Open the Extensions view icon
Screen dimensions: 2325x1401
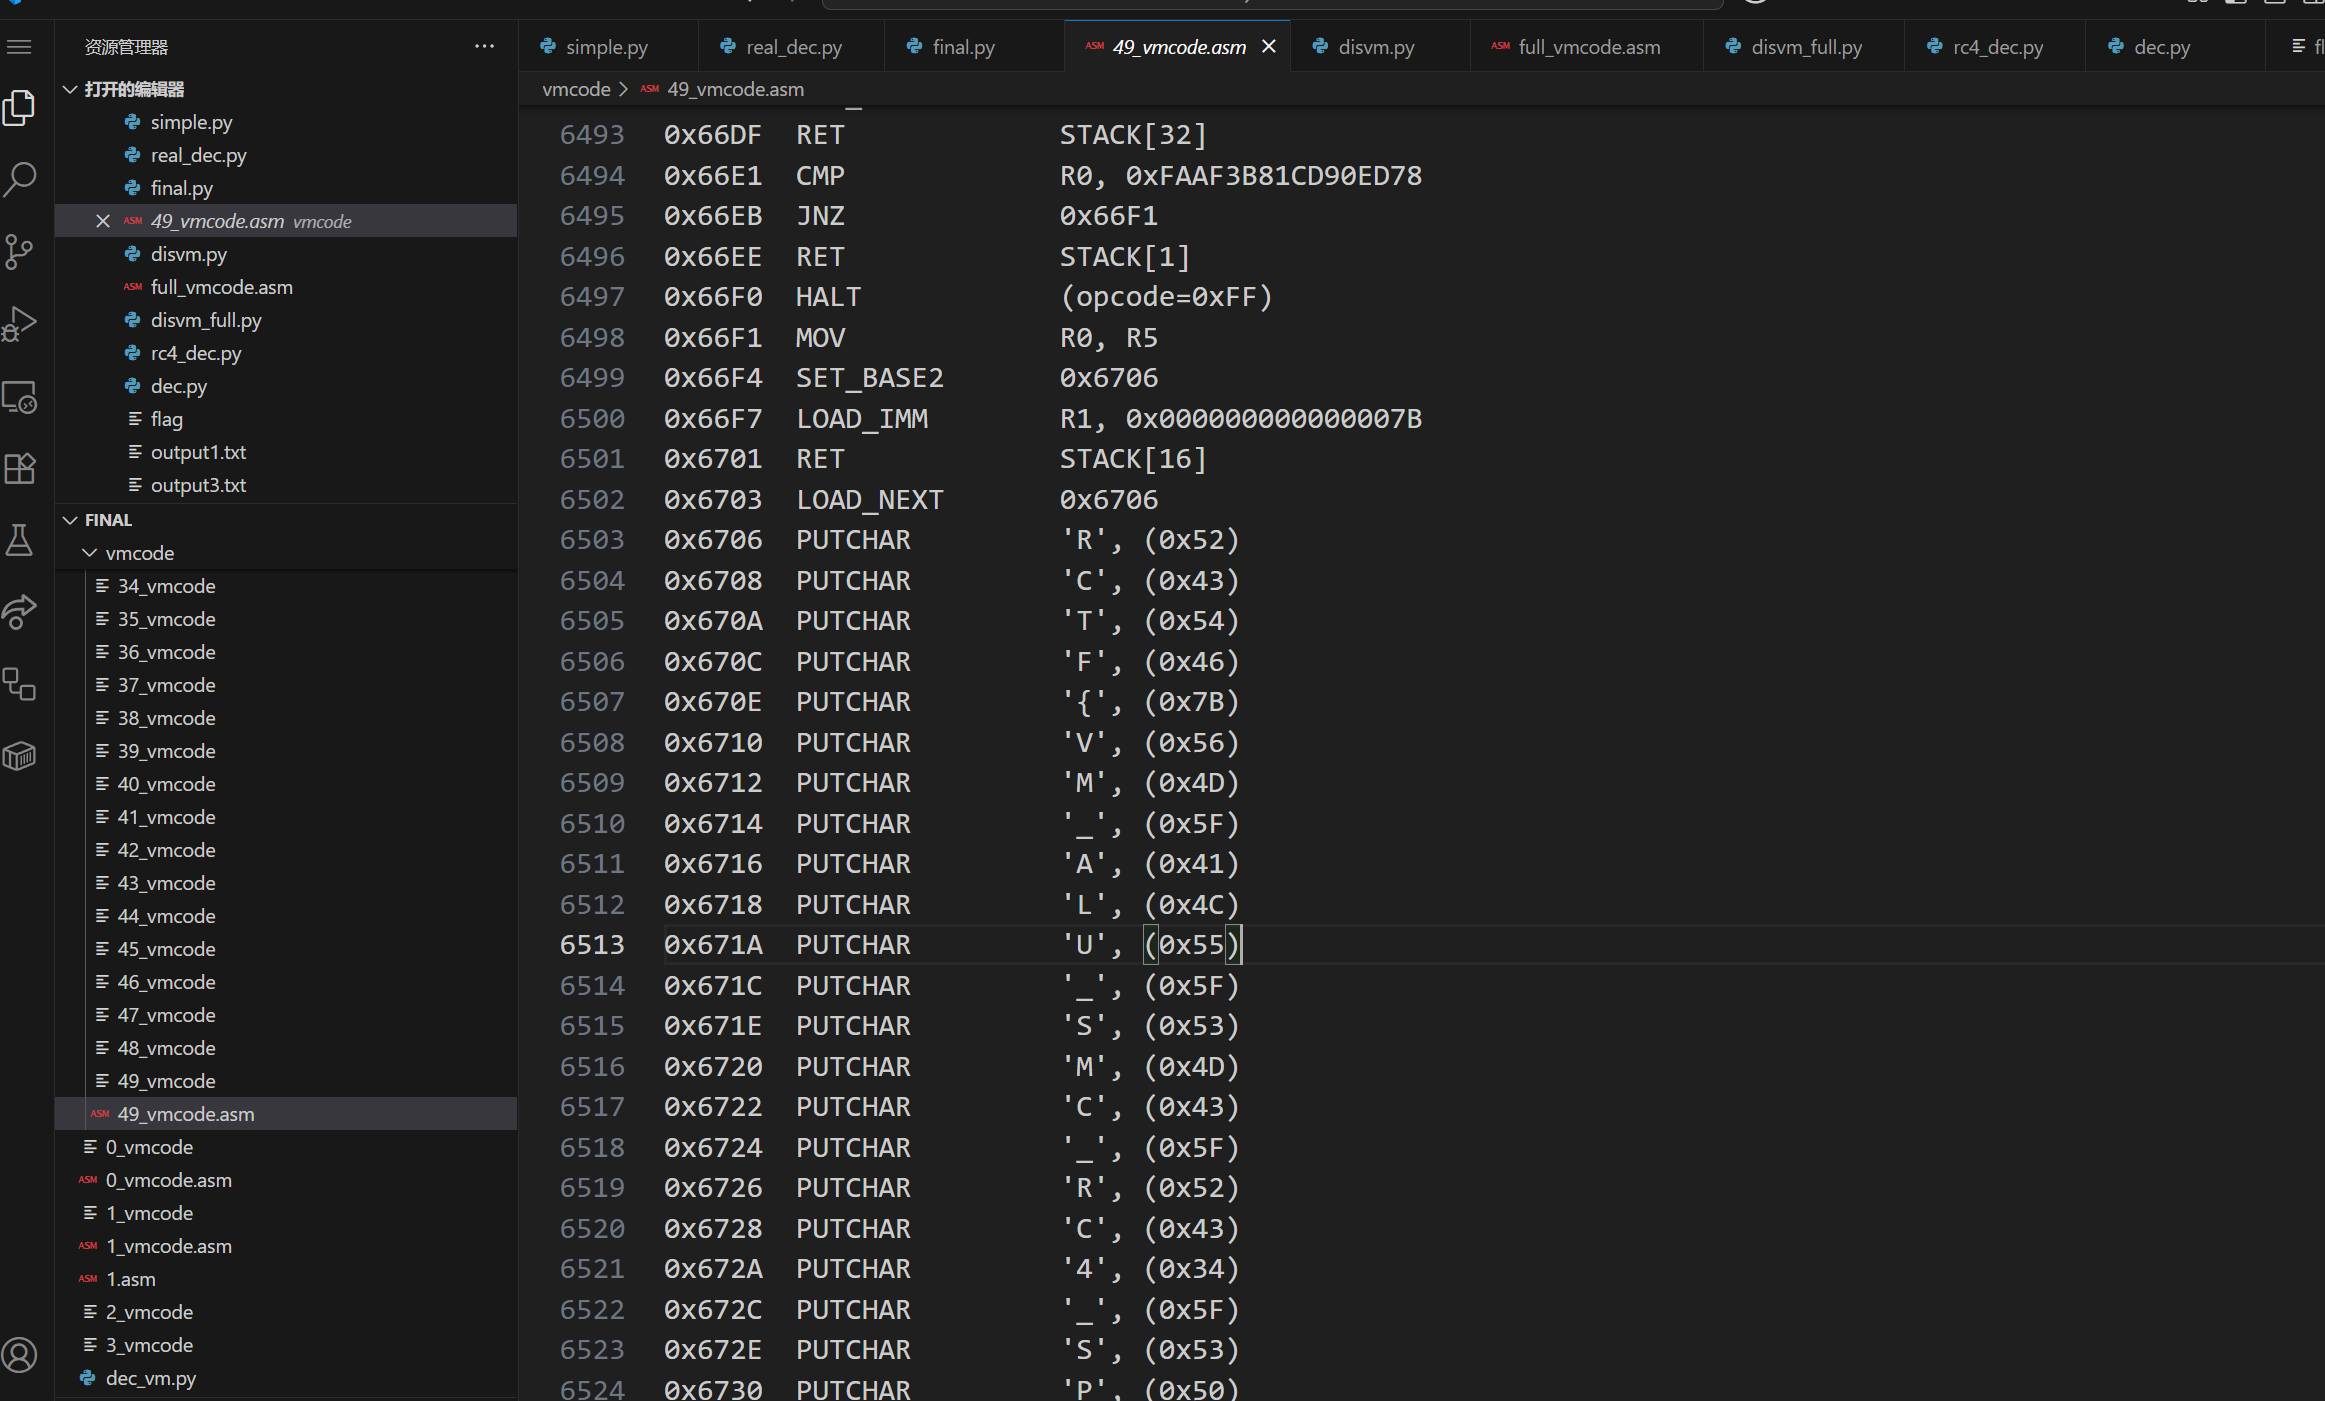[x=20, y=468]
